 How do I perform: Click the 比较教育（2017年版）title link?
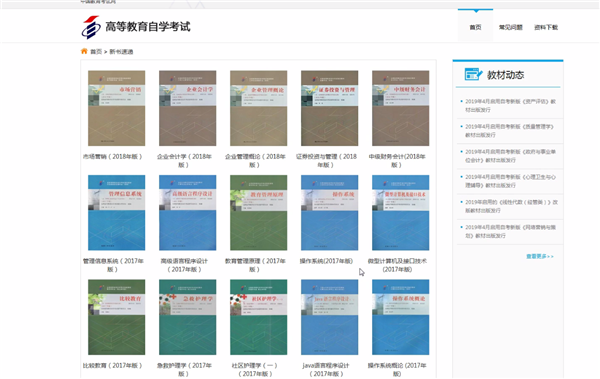click(112, 365)
